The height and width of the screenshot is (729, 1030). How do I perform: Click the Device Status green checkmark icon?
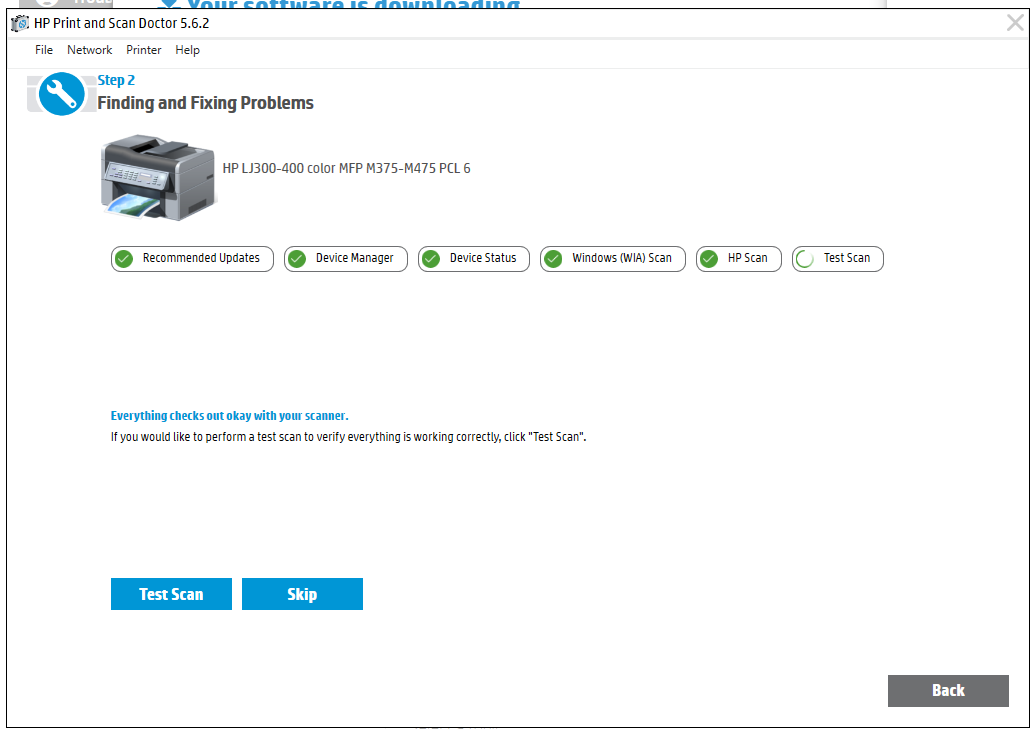(430, 258)
